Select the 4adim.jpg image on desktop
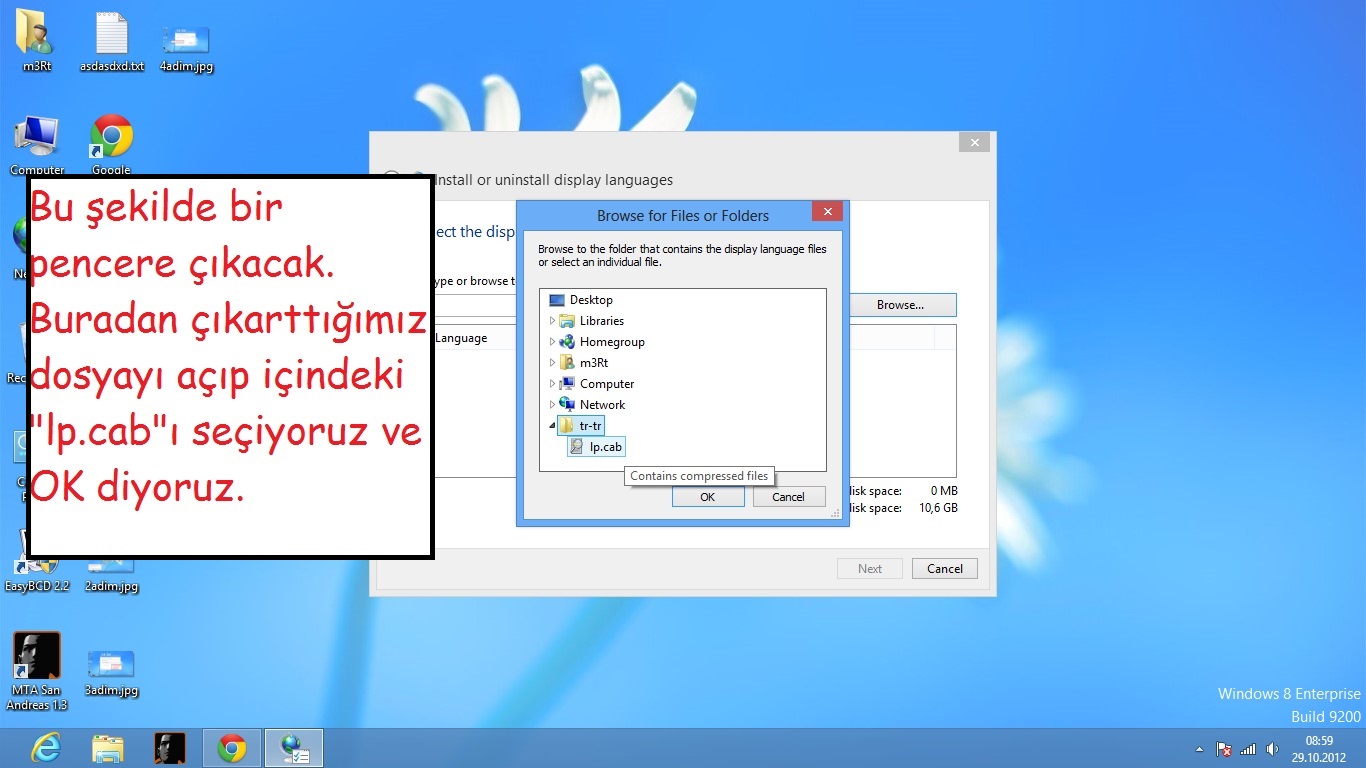1366x768 pixels. 186,48
